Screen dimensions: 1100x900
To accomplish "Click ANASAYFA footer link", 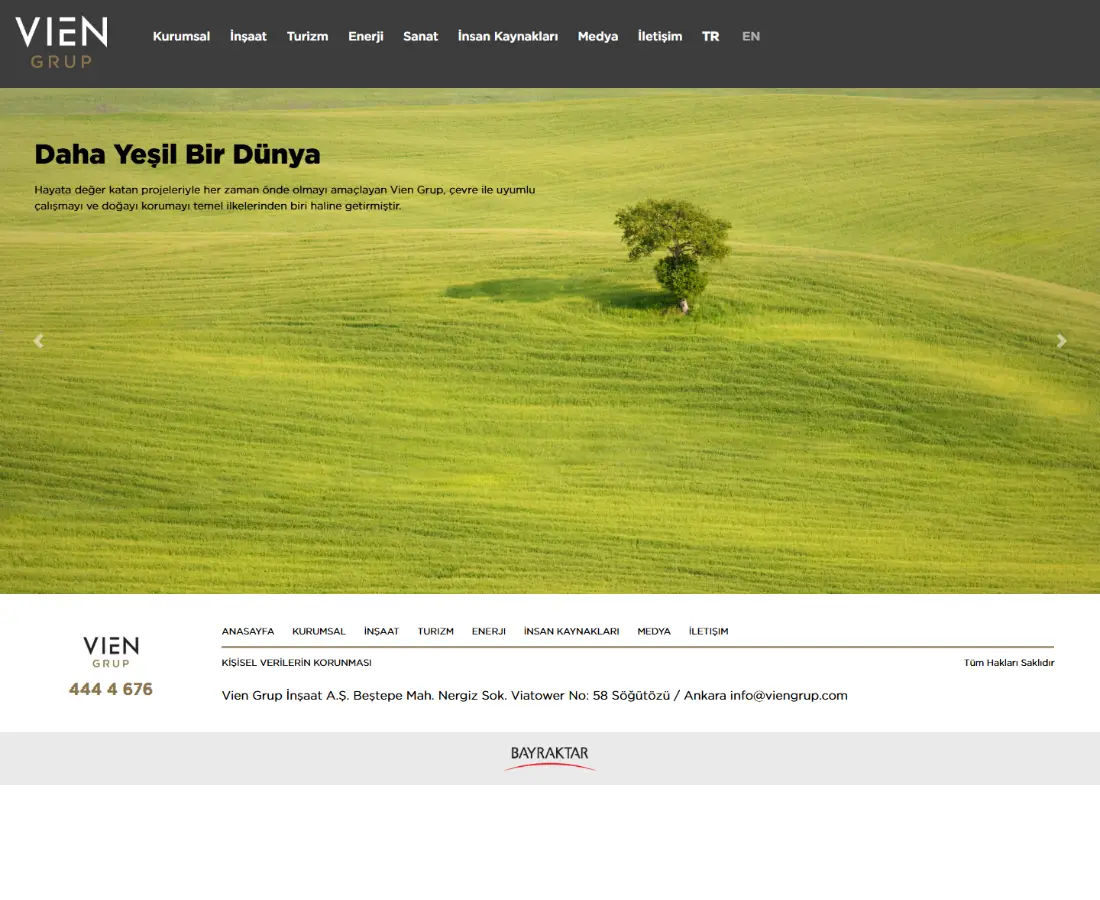I will [248, 631].
